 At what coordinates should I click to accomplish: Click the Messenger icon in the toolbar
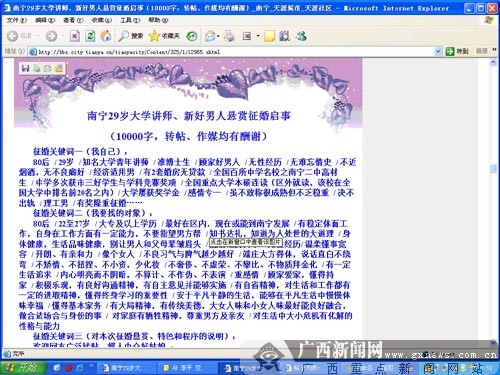[301, 36]
